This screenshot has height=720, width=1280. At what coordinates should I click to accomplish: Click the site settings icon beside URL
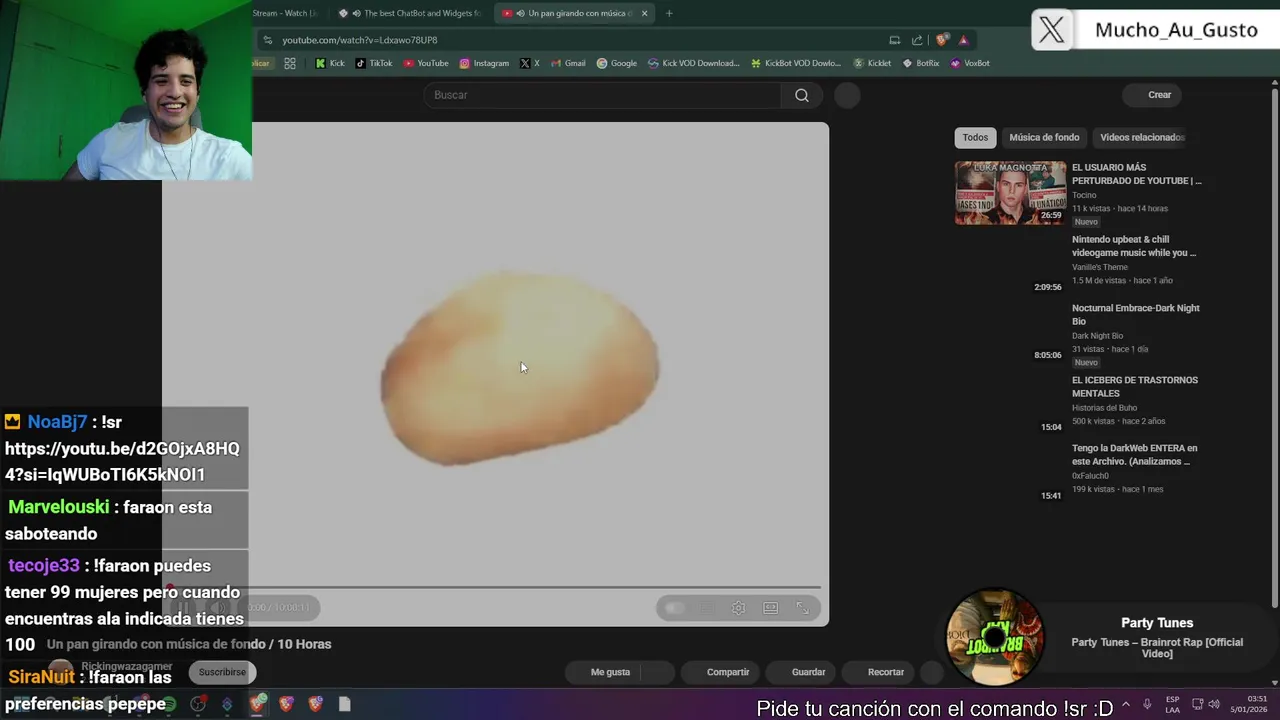coord(267,40)
